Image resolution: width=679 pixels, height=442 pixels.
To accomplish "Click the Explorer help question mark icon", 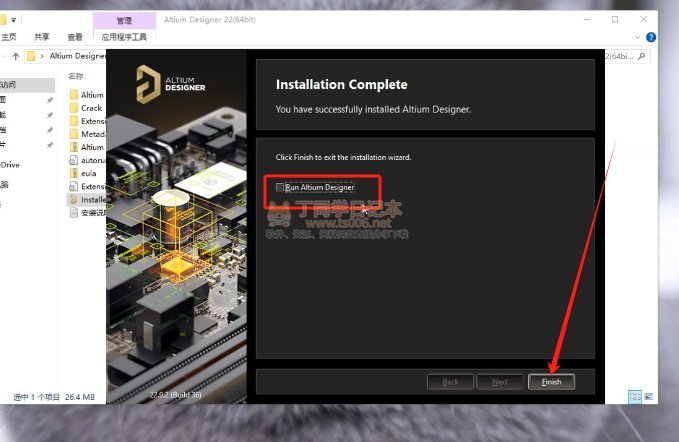I will 650,37.
